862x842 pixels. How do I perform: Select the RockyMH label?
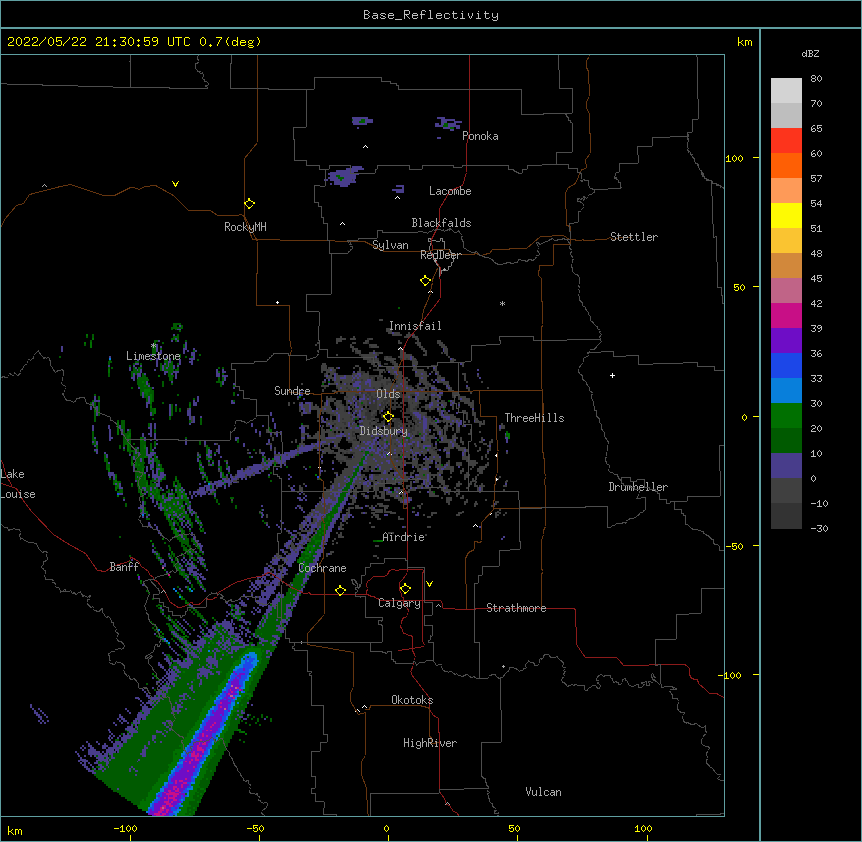(245, 227)
